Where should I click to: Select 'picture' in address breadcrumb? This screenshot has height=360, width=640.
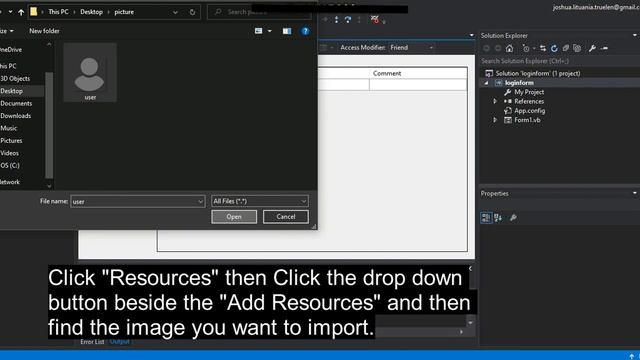click(124, 12)
